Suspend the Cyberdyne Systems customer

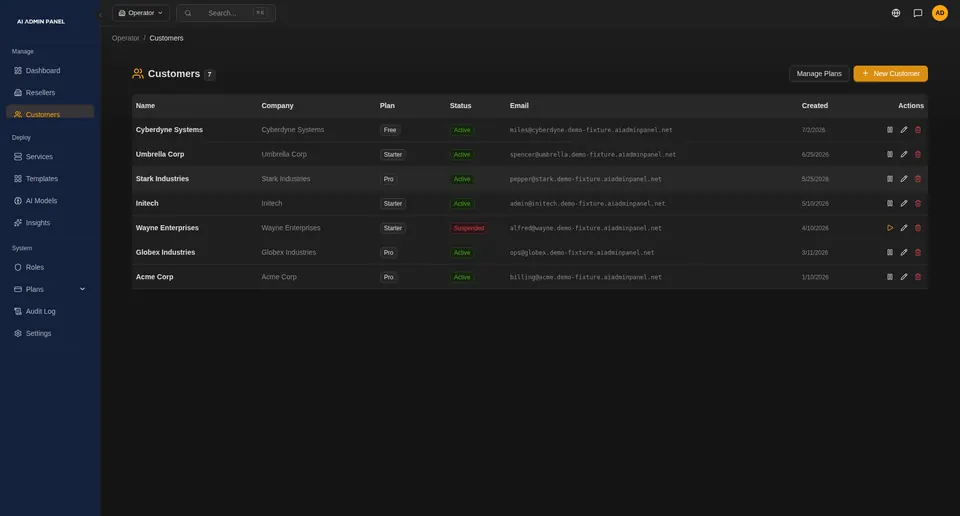coord(890,130)
